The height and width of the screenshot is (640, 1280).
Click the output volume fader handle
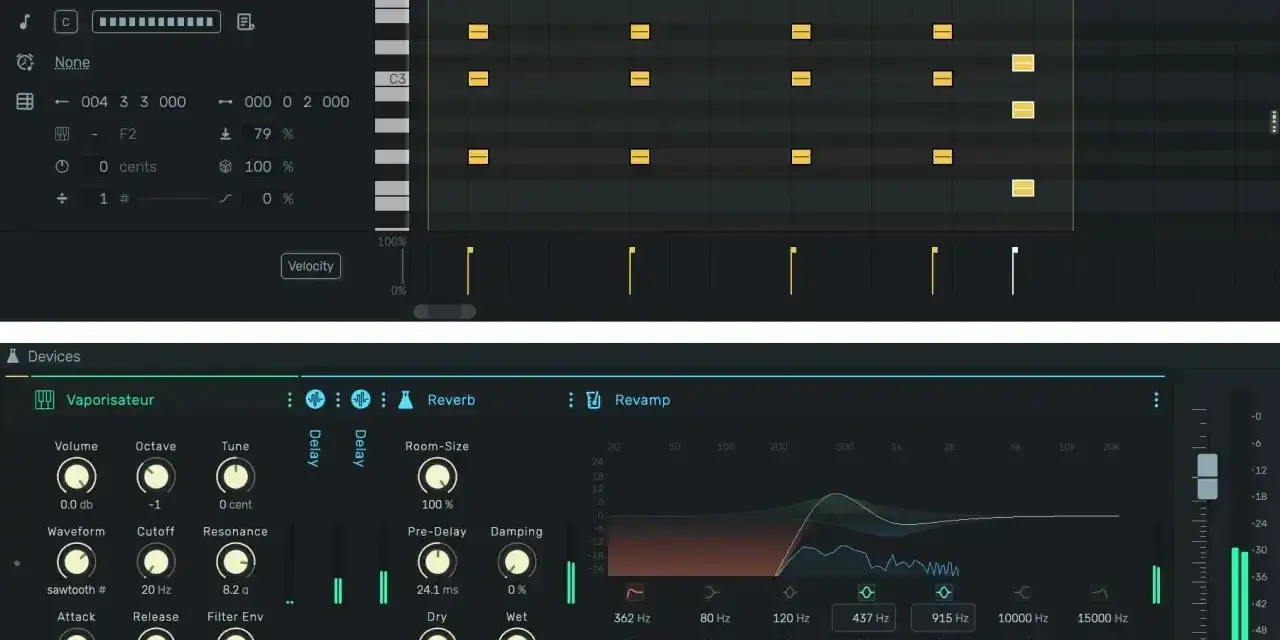coord(1207,476)
